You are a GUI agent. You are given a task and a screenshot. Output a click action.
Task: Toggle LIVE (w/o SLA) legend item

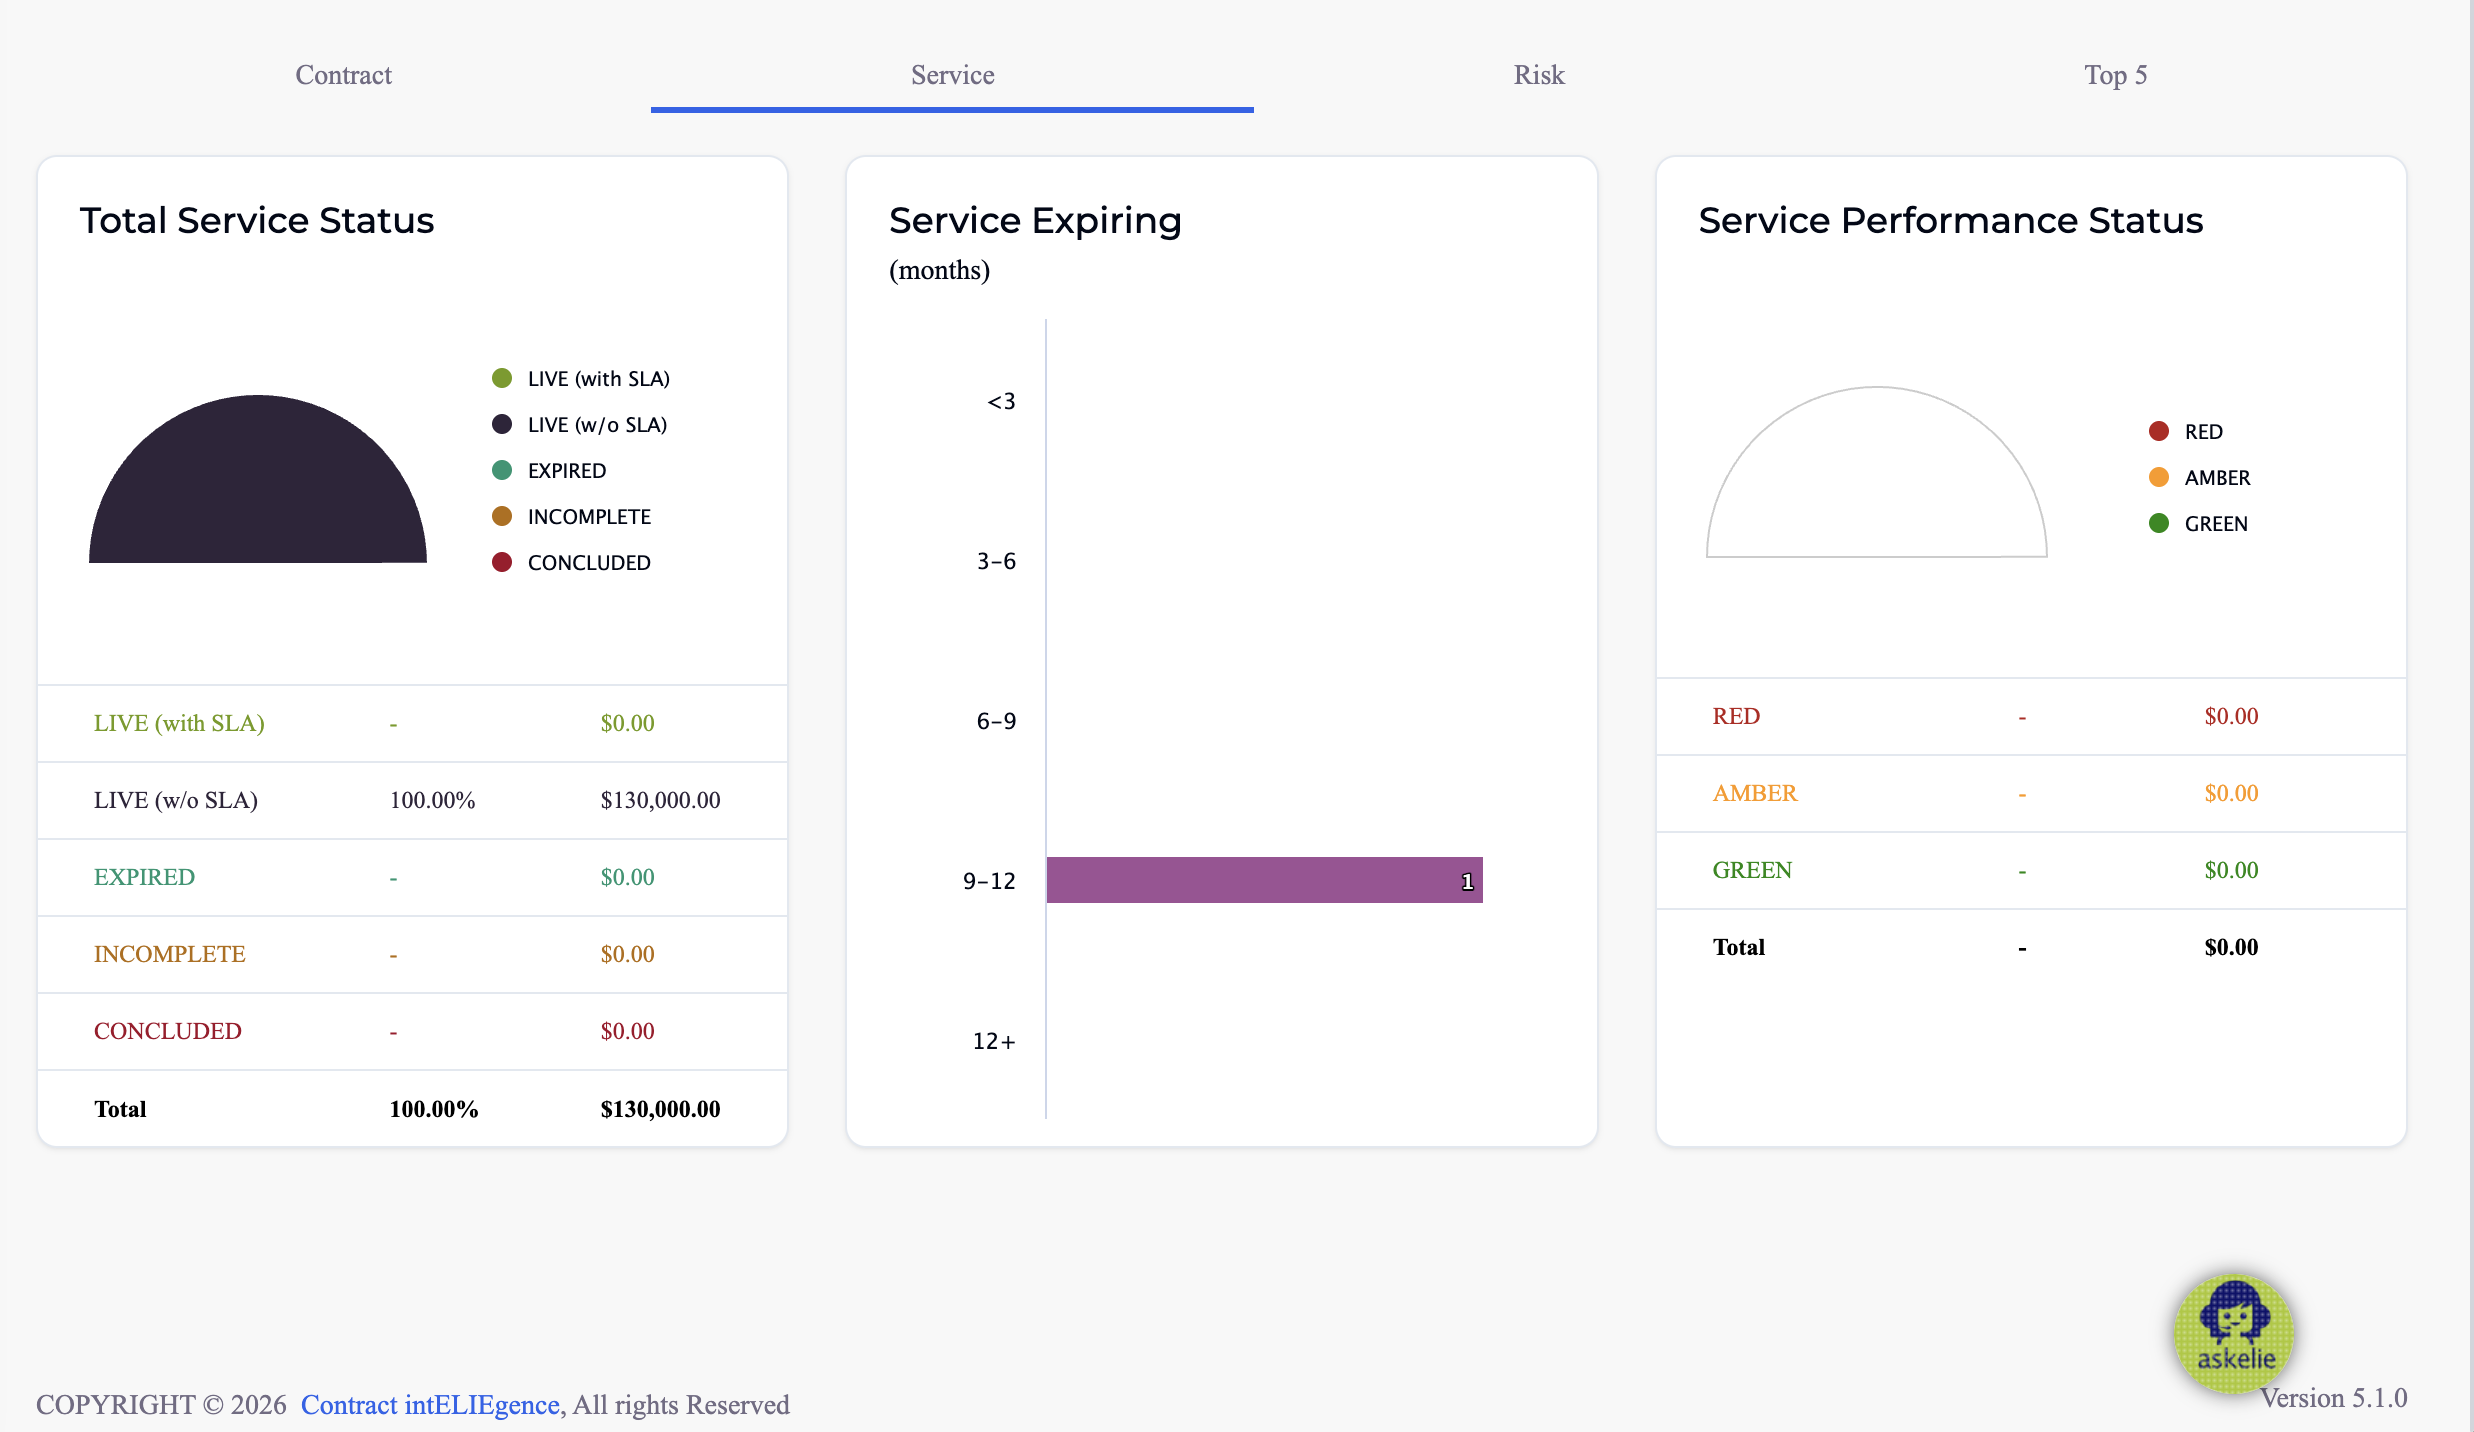tap(579, 424)
